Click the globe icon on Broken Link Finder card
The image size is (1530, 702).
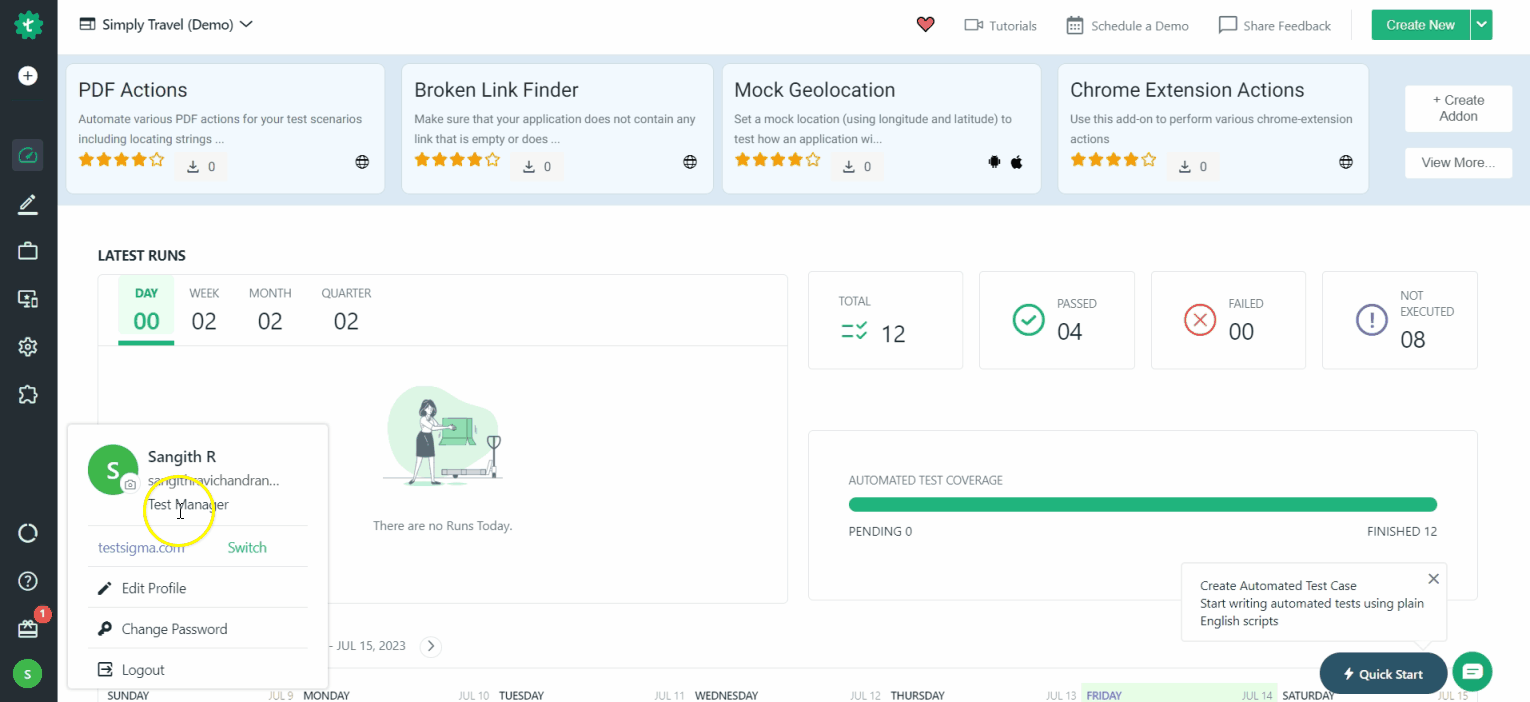pos(690,162)
